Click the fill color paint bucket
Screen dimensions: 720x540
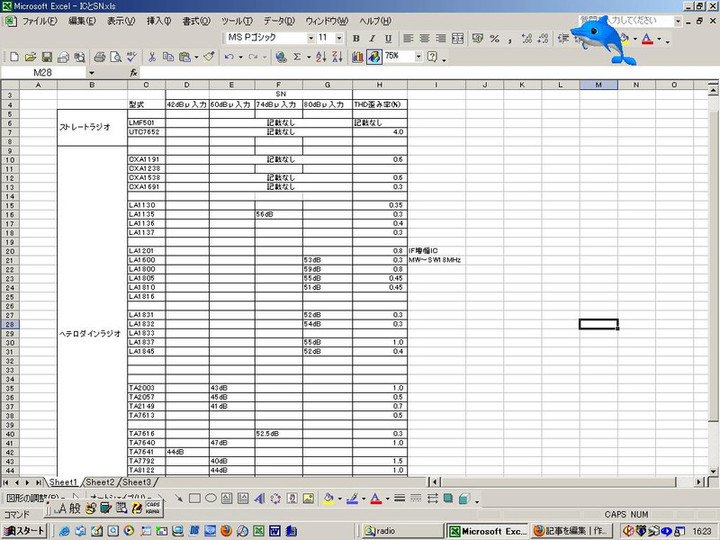coord(328,498)
